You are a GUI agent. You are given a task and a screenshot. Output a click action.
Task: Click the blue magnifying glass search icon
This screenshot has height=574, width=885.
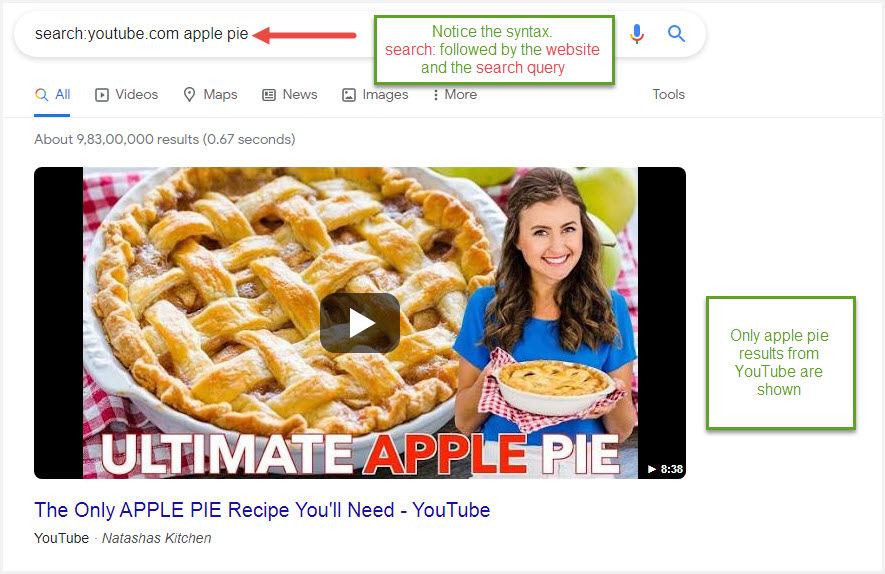[677, 34]
